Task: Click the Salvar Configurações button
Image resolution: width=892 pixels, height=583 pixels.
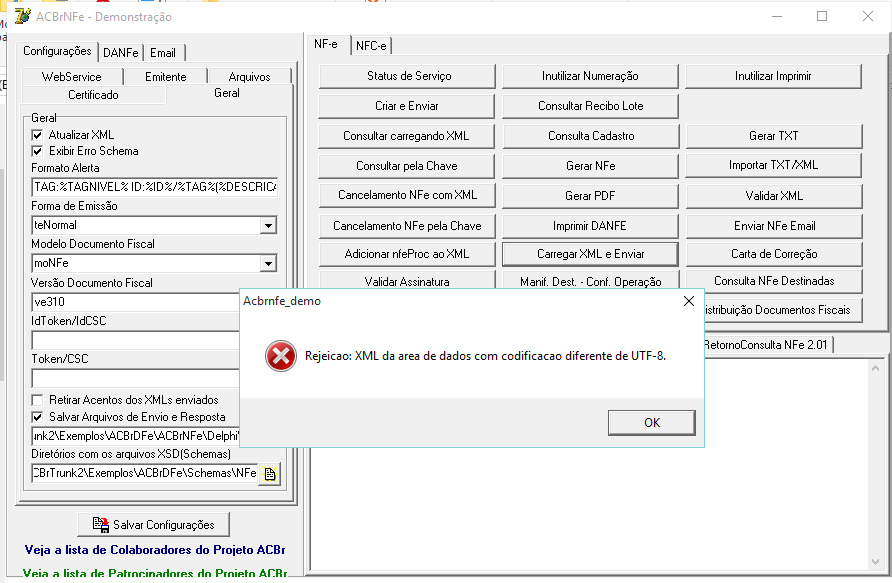Action: [154, 524]
